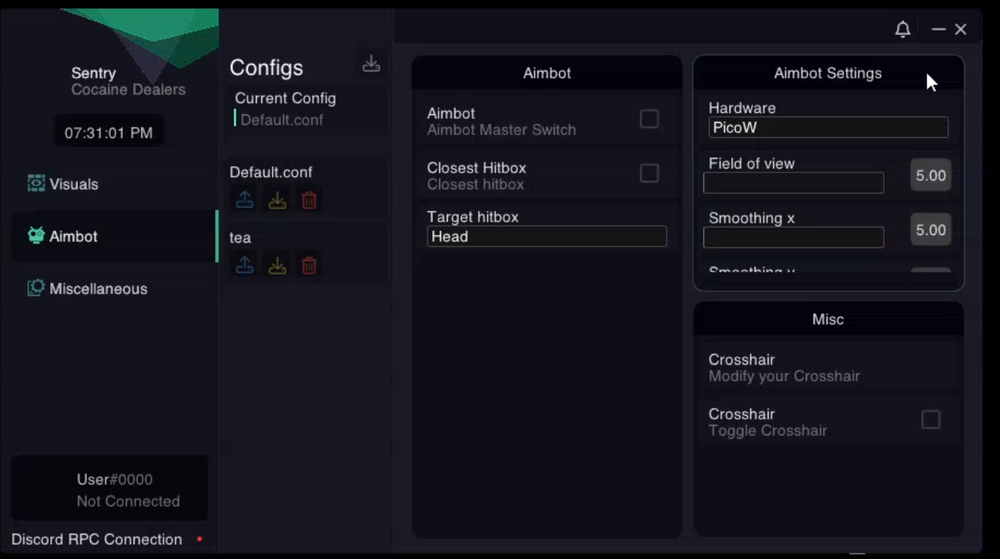Delete the tea config
The height and width of the screenshot is (559, 1000).
pyautogui.click(x=309, y=265)
